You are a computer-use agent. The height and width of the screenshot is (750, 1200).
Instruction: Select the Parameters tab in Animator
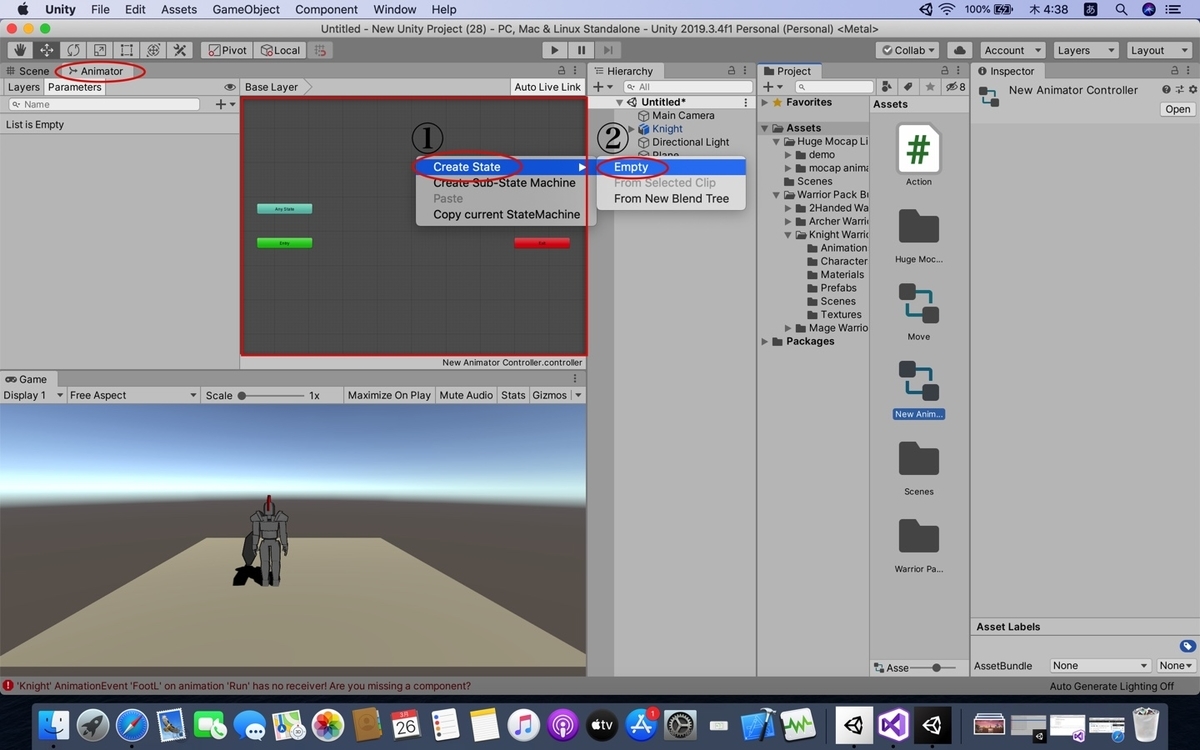[75, 87]
